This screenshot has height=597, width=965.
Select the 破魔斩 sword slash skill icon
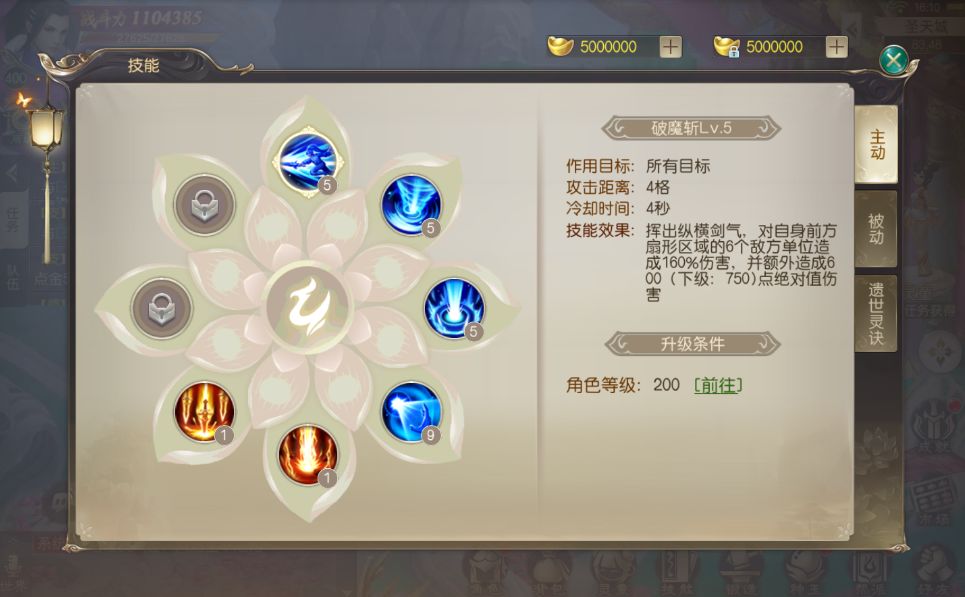coord(308,162)
